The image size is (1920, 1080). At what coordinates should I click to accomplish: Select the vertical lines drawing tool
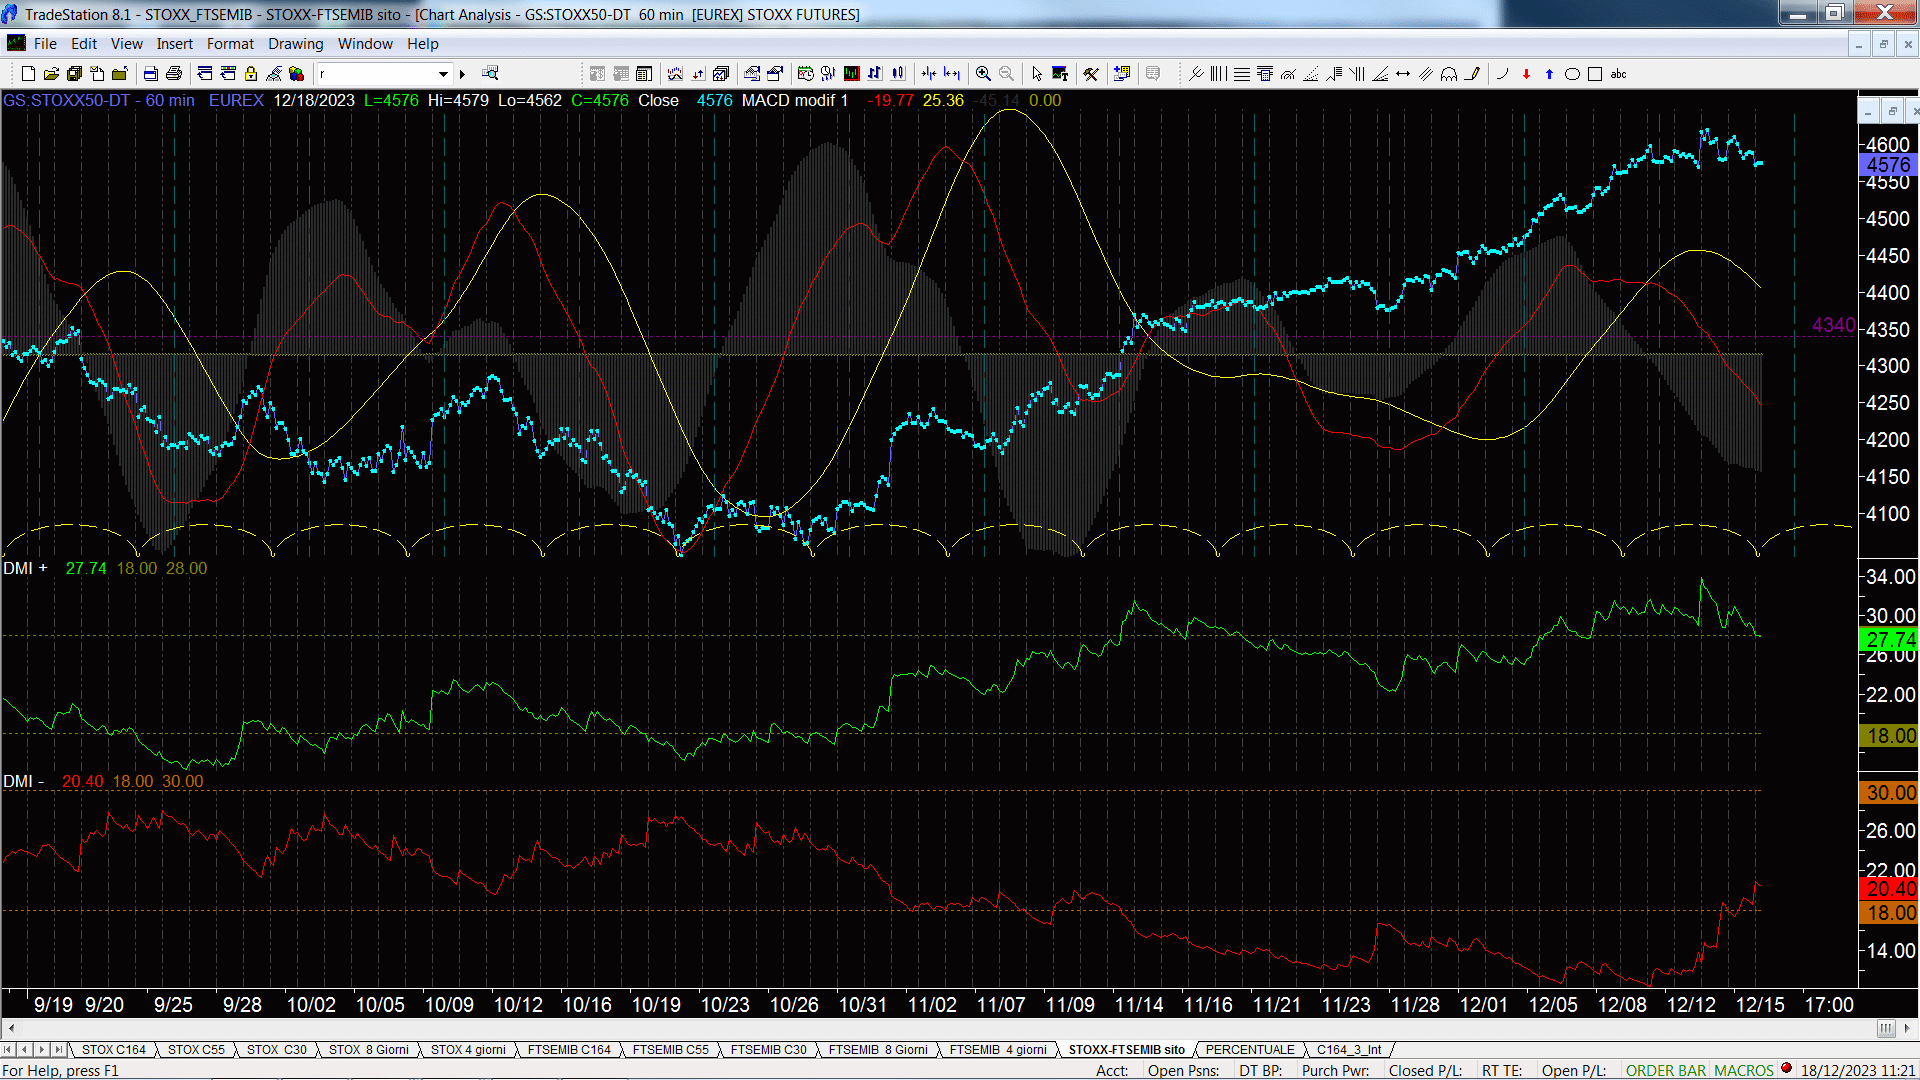click(x=1218, y=74)
